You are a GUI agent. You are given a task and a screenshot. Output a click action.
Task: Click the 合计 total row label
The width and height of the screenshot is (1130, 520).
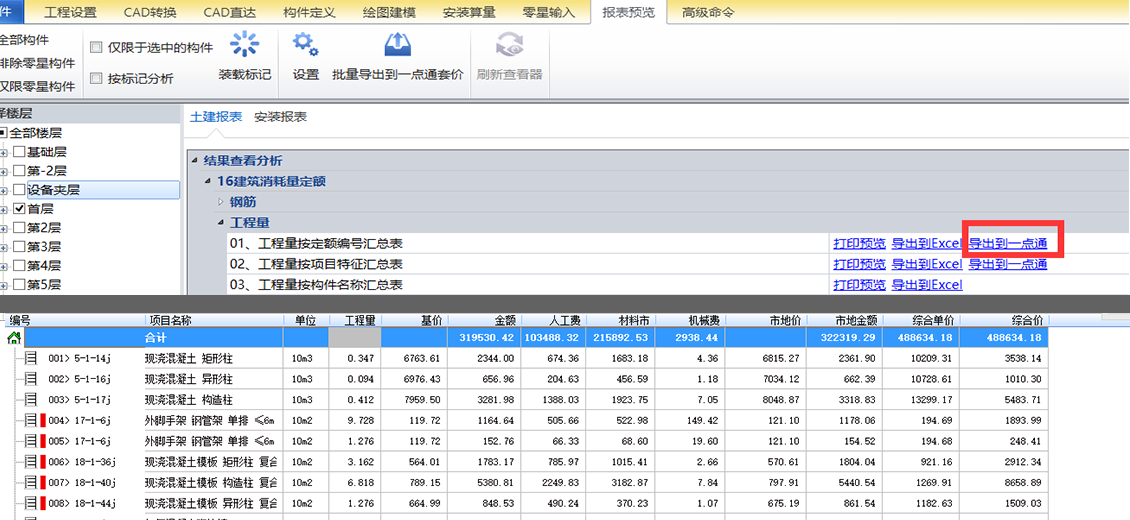click(156, 337)
